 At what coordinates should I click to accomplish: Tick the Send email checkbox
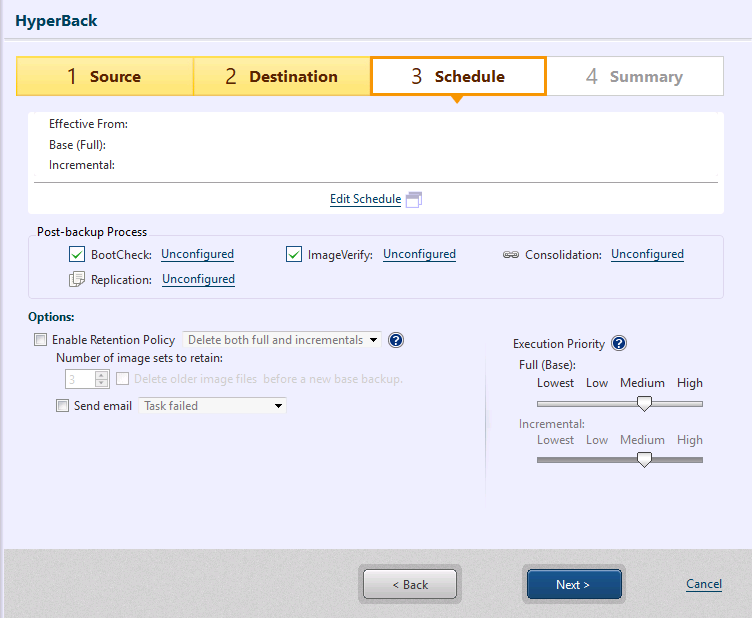coord(63,406)
